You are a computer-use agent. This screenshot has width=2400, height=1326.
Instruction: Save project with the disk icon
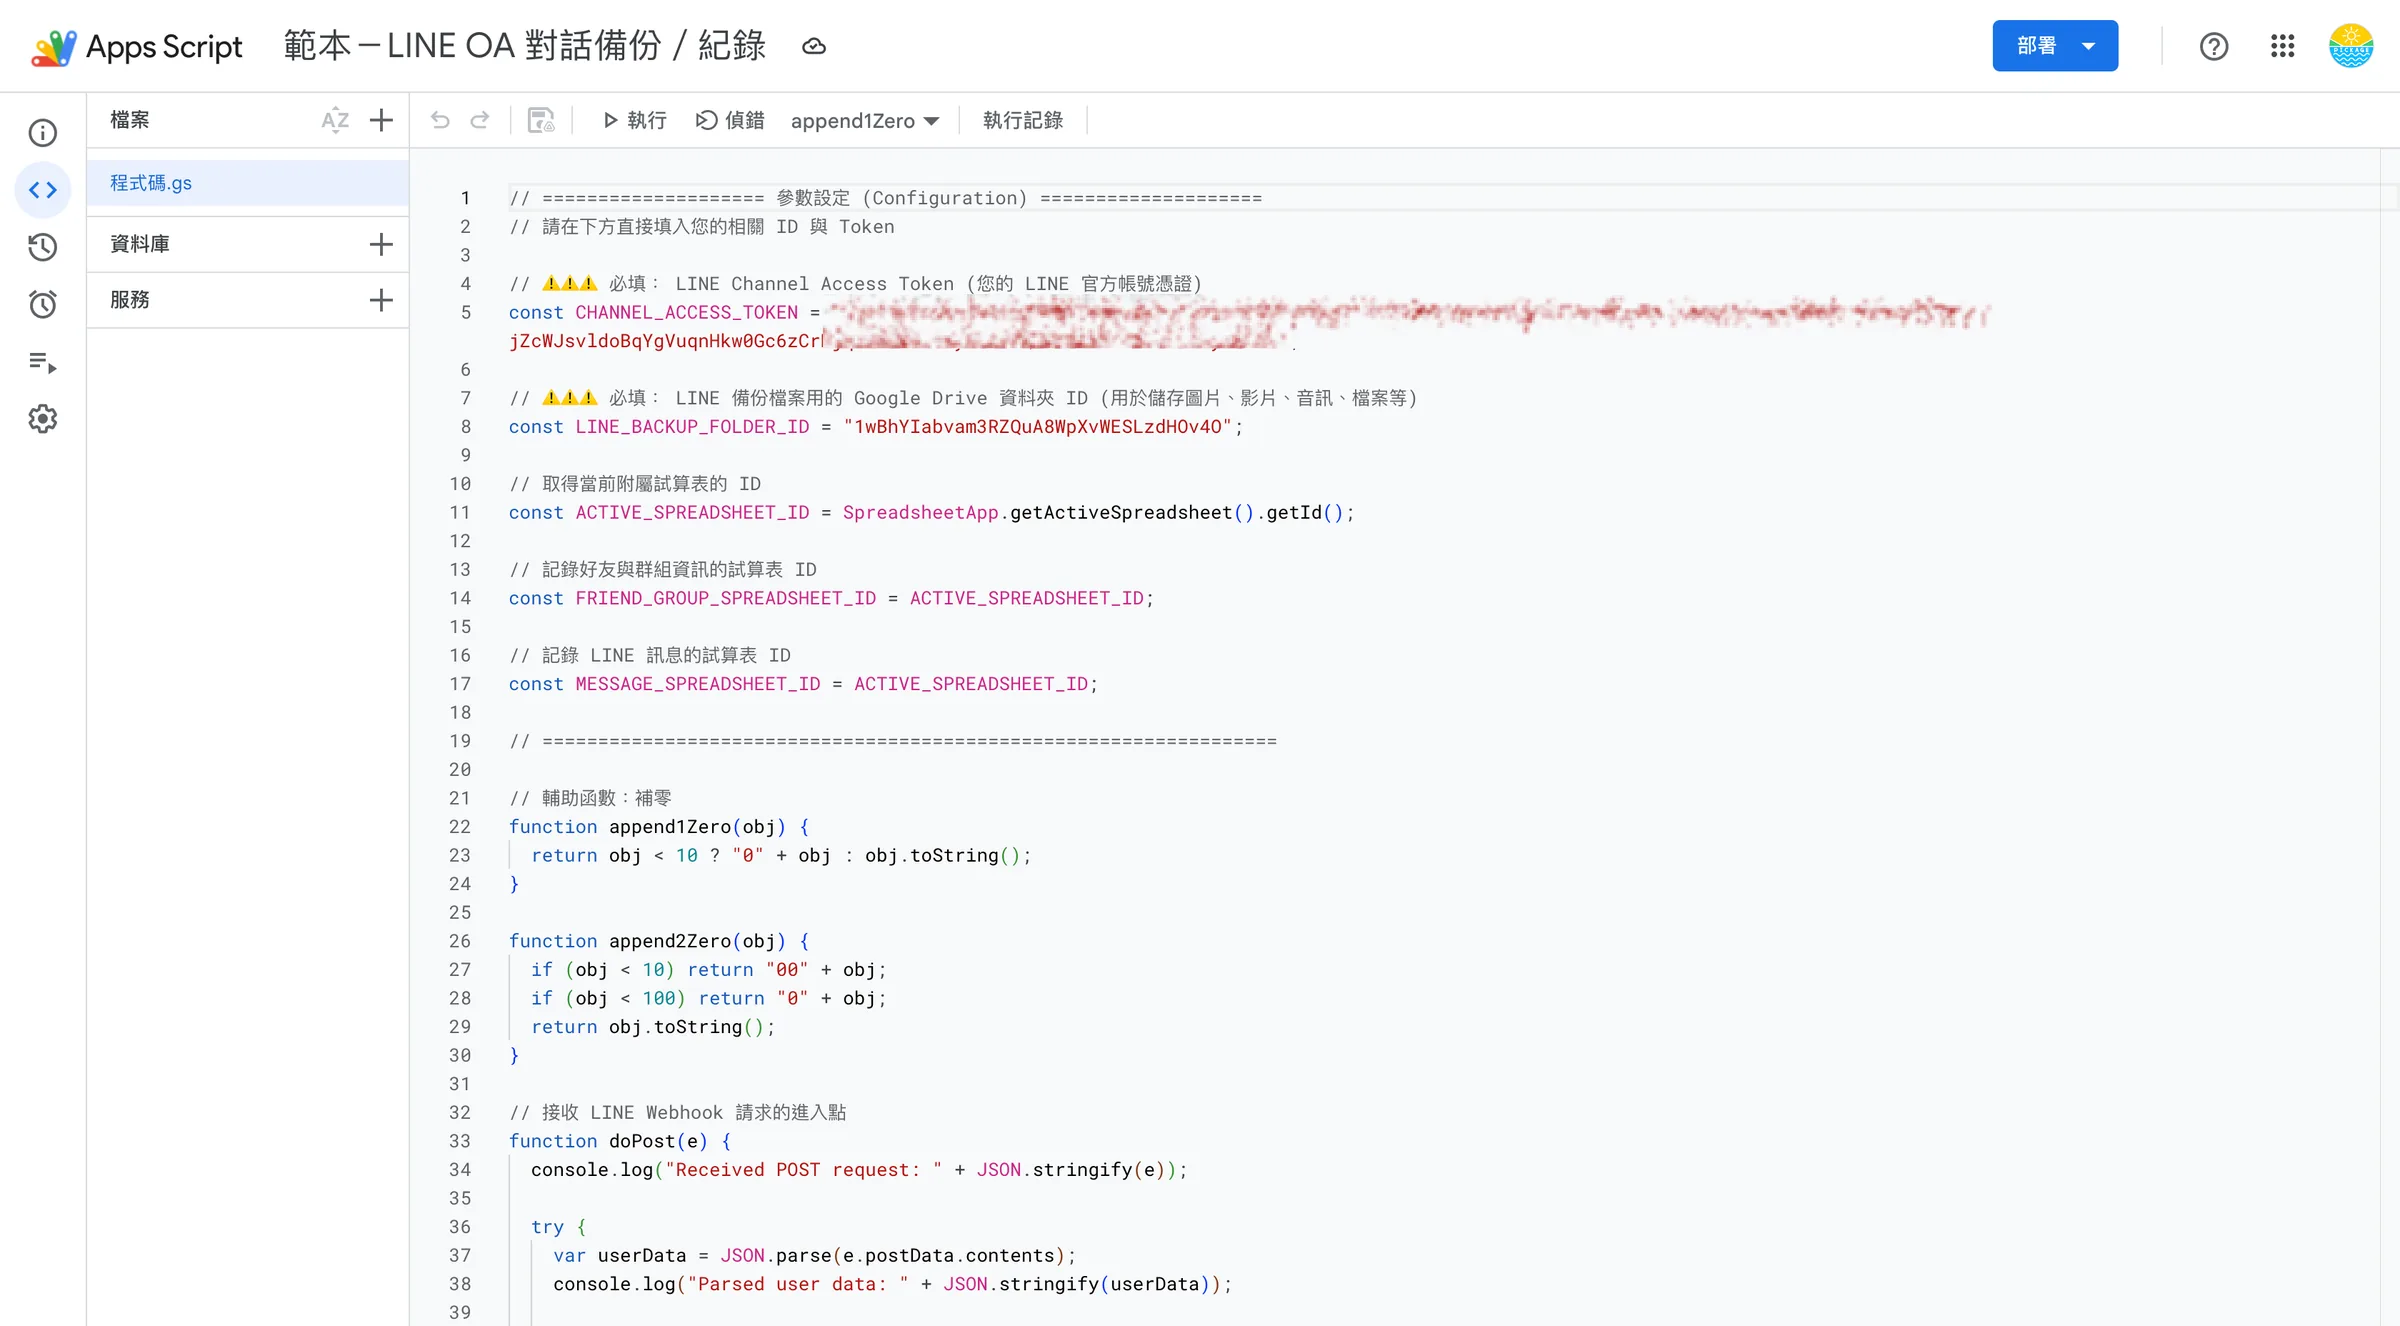tap(541, 120)
